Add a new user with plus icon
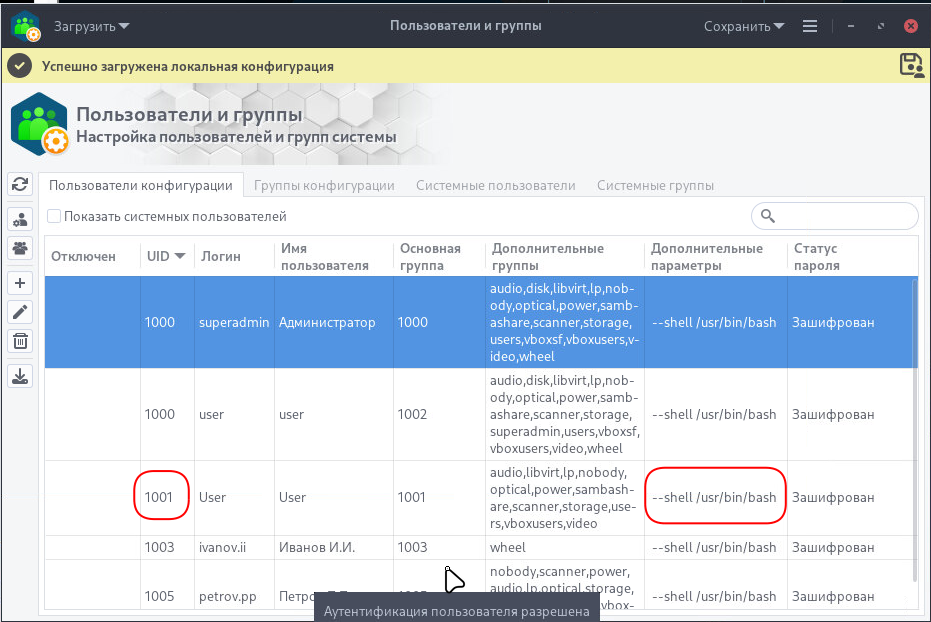This screenshot has width=931, height=622. coord(20,282)
